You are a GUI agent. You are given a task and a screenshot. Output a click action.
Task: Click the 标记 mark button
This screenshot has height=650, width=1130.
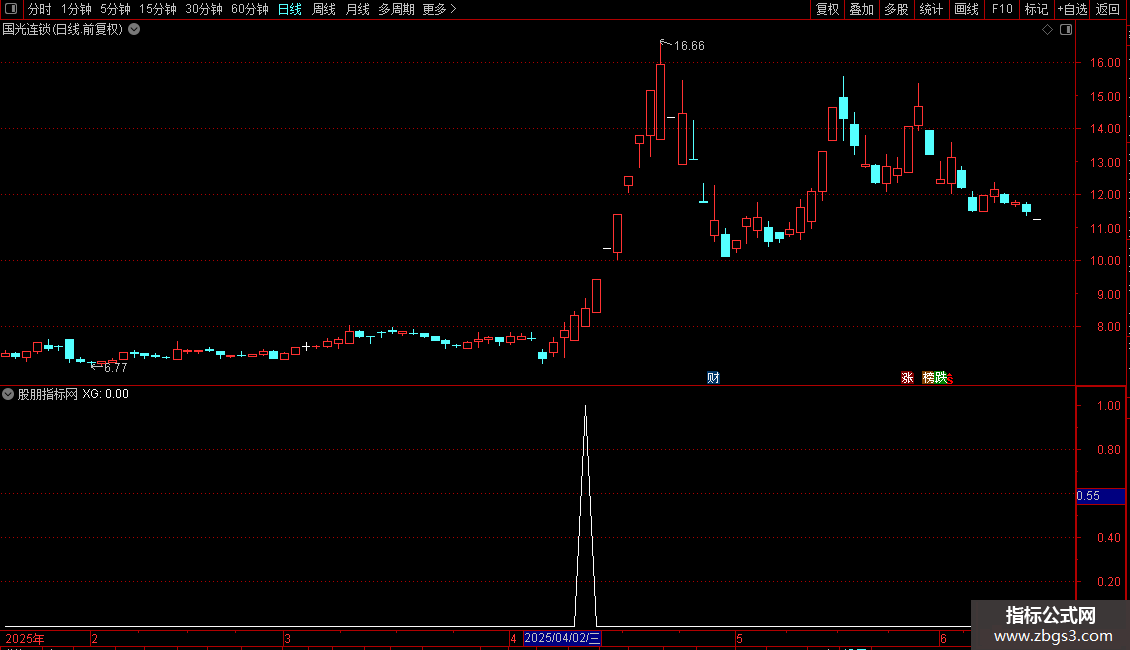[x=1036, y=9]
